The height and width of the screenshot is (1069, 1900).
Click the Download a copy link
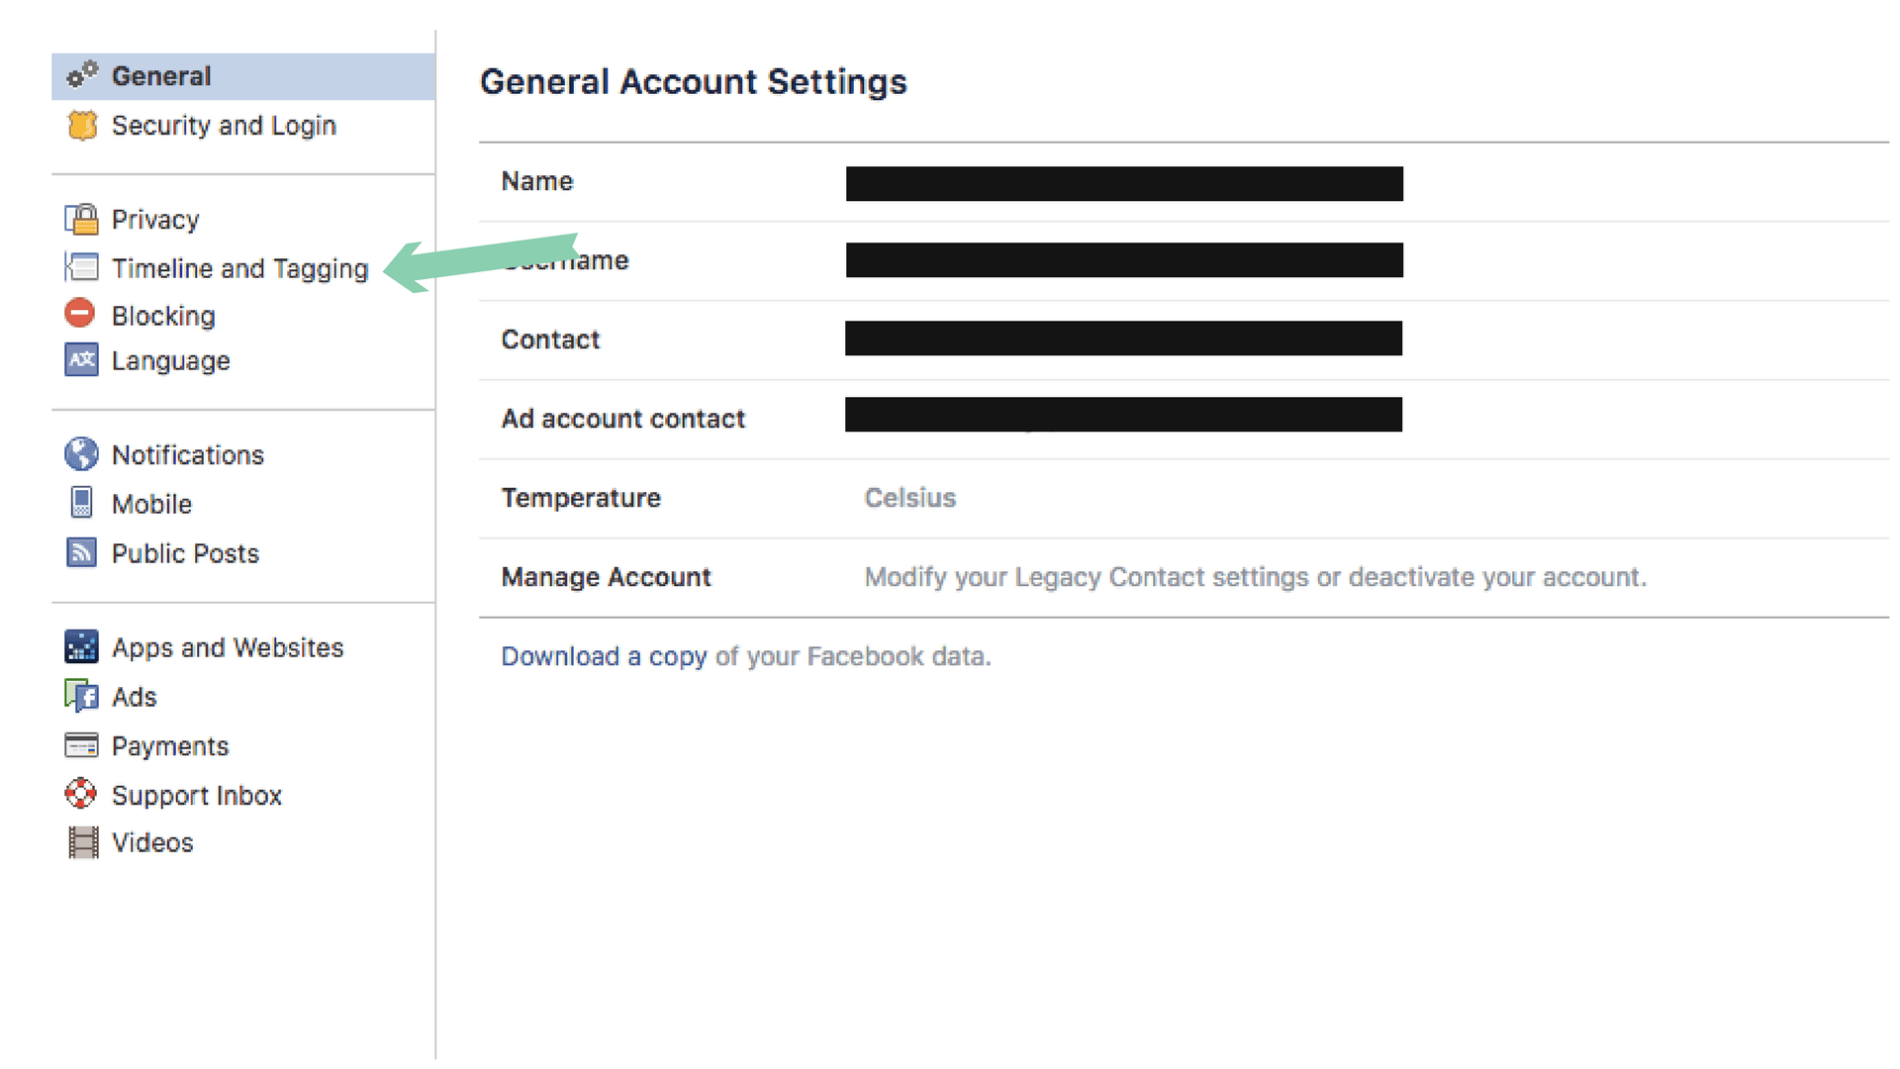(x=604, y=656)
